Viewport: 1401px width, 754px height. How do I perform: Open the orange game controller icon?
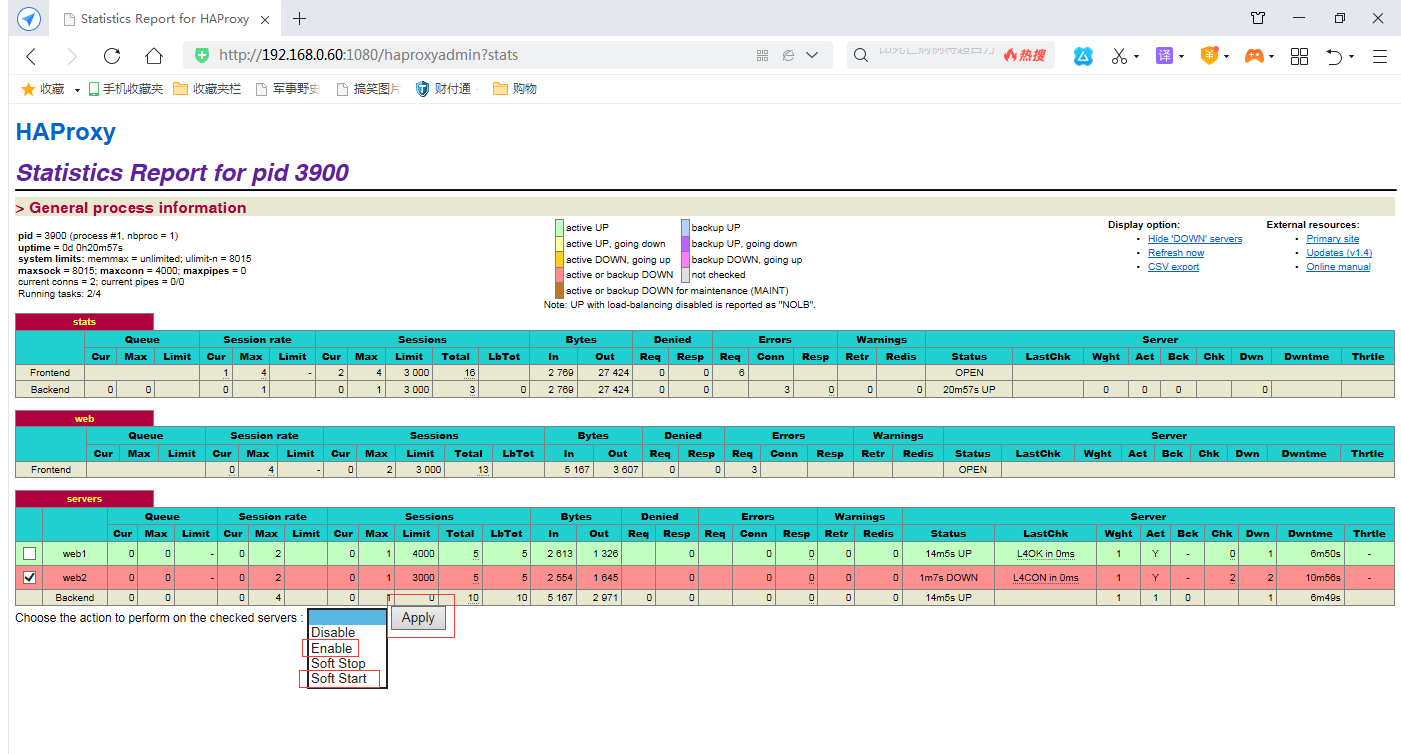click(x=1254, y=57)
